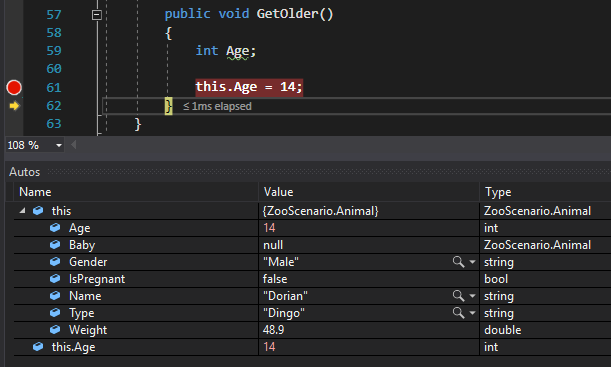Click the Autos panel title
Image resolution: width=611 pixels, height=367 pixels.
(x=25, y=172)
